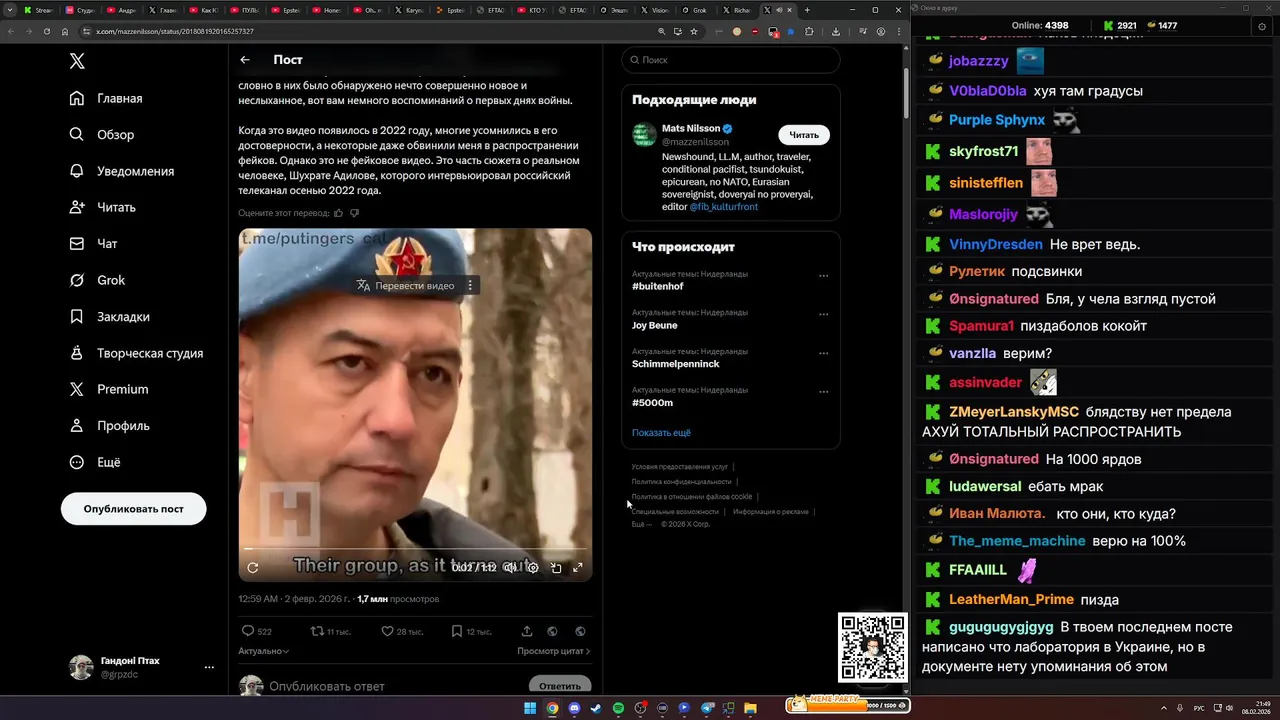
Task: Open the Читать sidebar item
Action: pyautogui.click(x=103, y=207)
